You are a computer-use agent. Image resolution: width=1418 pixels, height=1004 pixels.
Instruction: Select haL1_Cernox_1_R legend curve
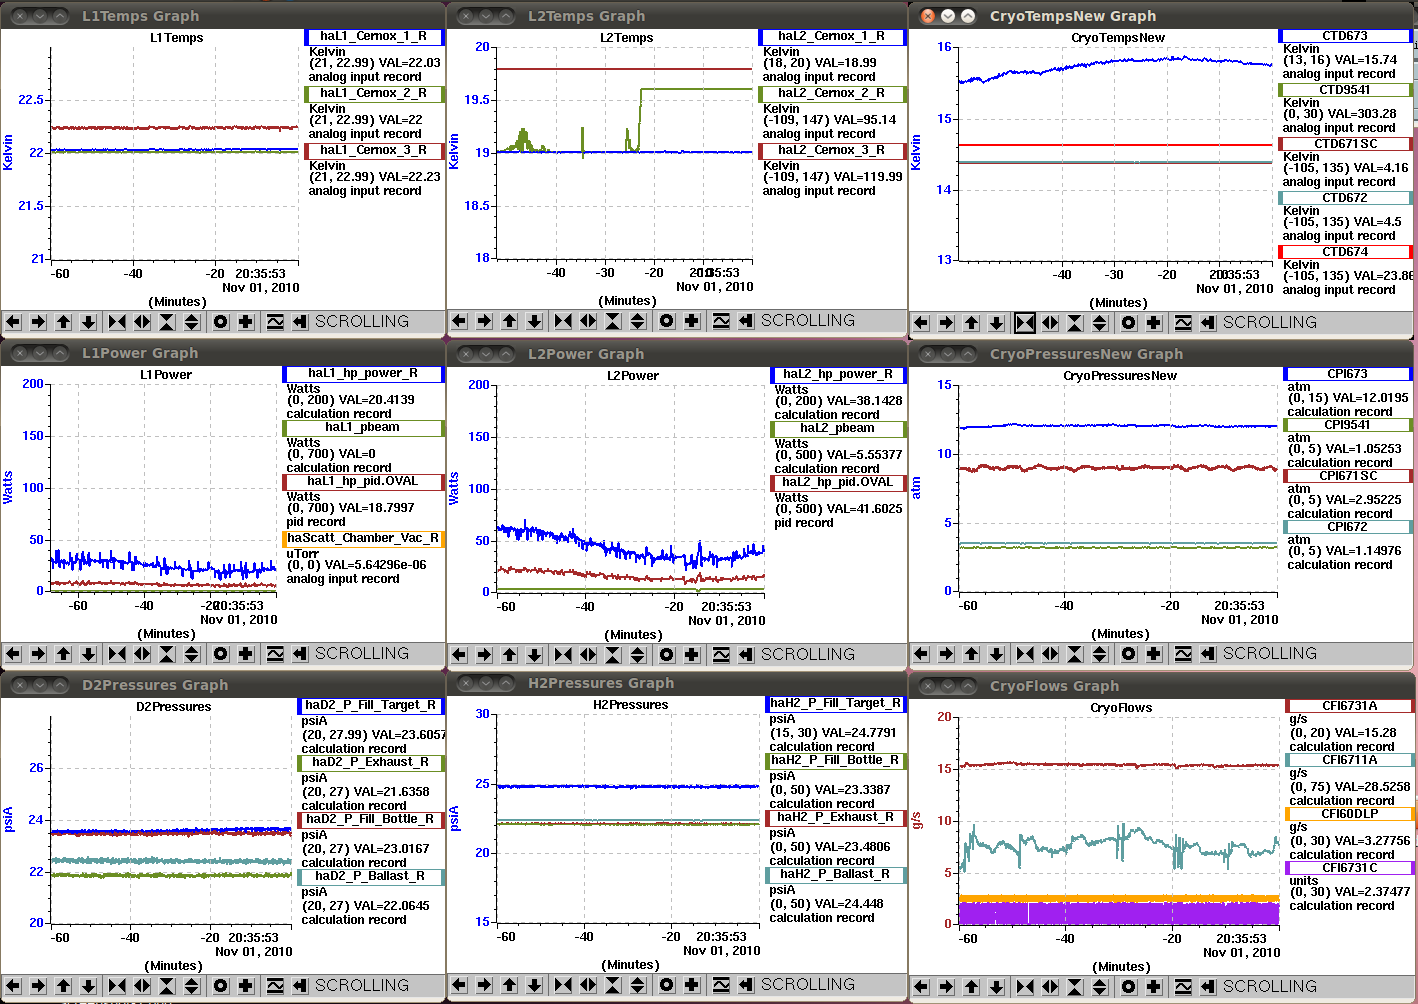pos(374,36)
